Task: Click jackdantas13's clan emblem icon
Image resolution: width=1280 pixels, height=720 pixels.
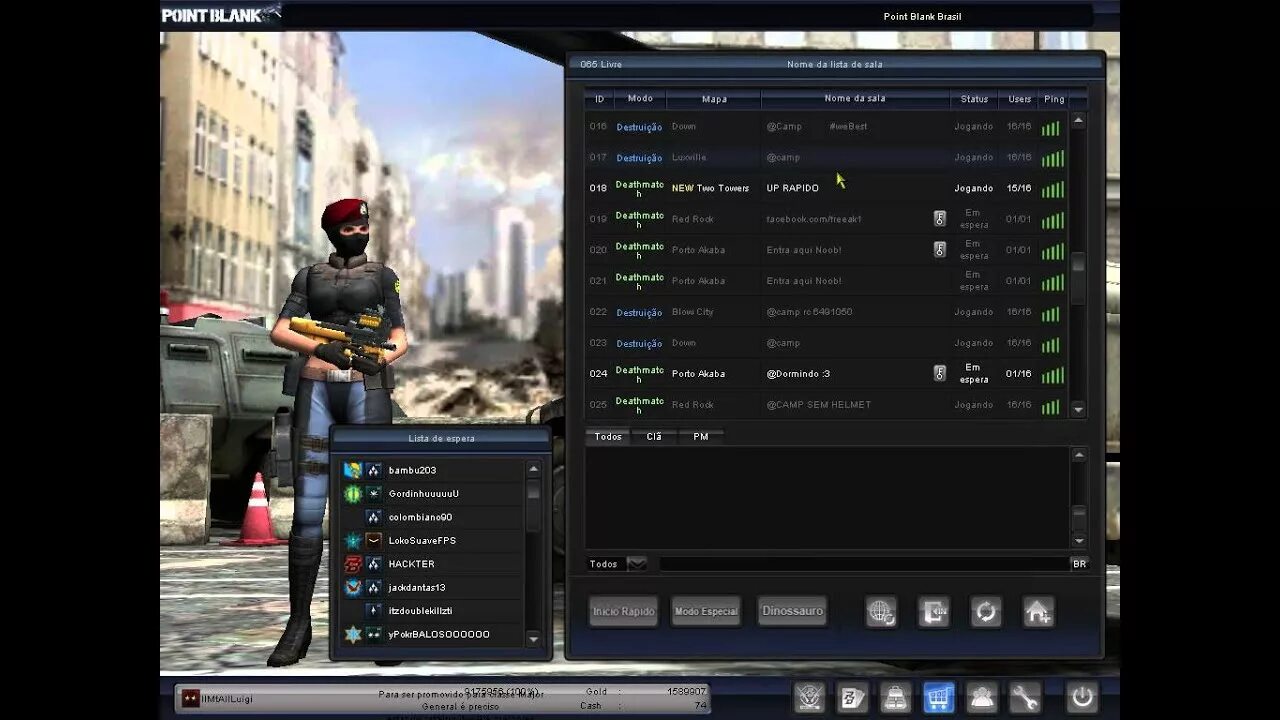Action: 352,587
